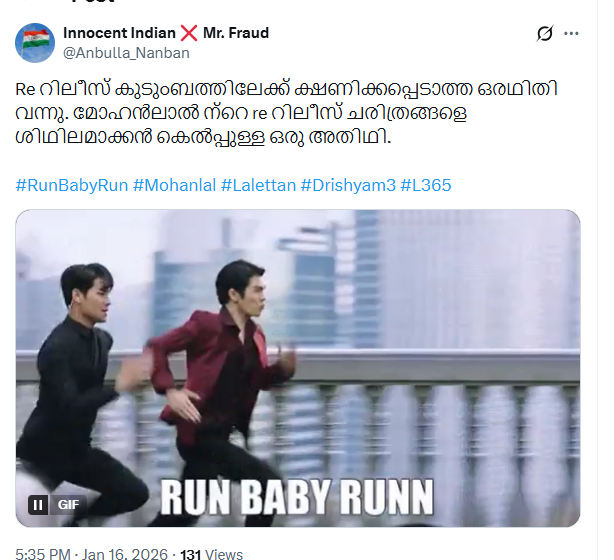The width and height of the screenshot is (614, 560).
Task: Pause the playing GIF
Action: pyautogui.click(x=38, y=505)
